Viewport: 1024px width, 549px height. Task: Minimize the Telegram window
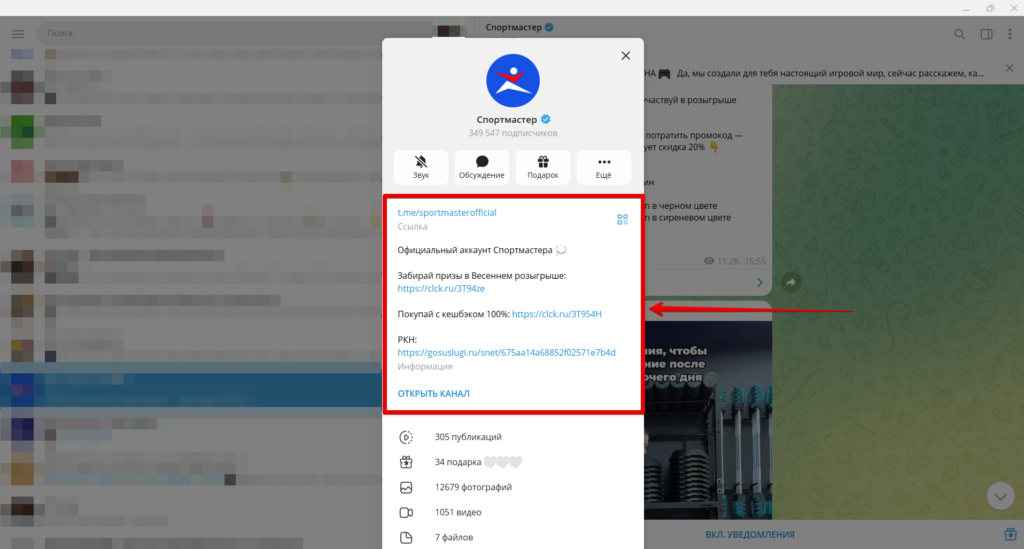pos(965,8)
